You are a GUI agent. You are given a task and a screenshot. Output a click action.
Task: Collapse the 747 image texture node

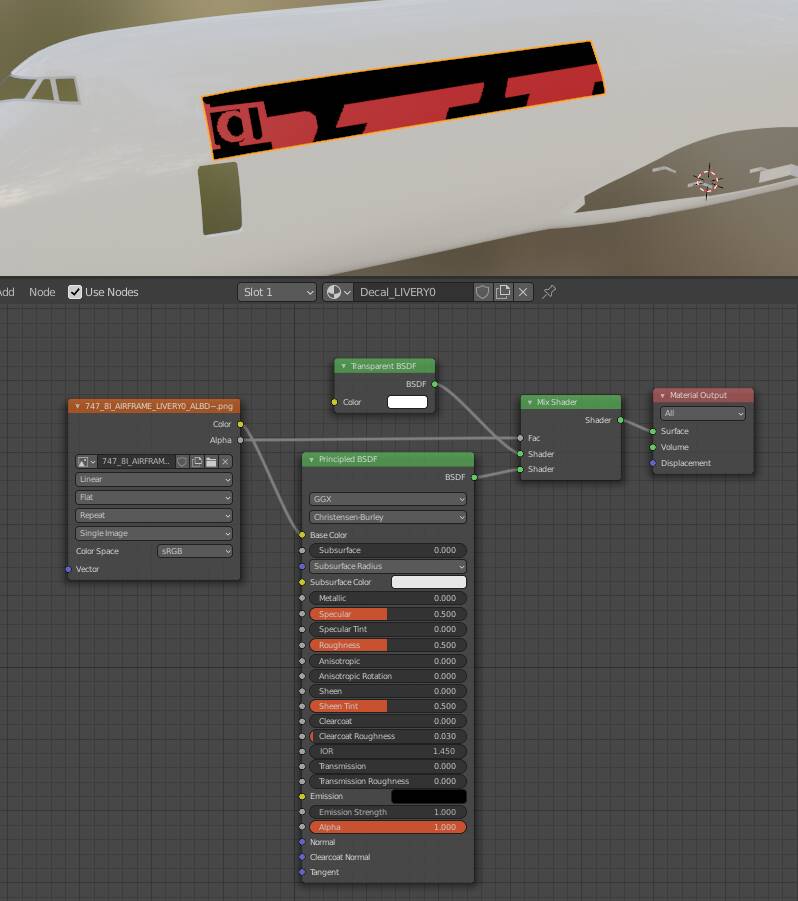(x=78, y=406)
